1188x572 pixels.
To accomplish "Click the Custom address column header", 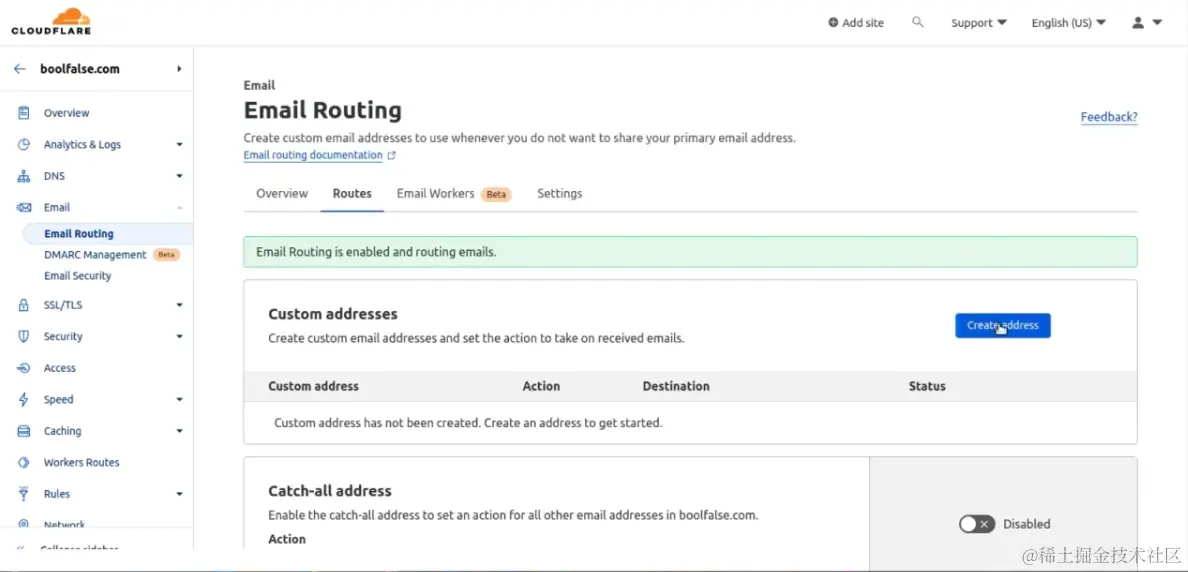I will pos(314,386).
